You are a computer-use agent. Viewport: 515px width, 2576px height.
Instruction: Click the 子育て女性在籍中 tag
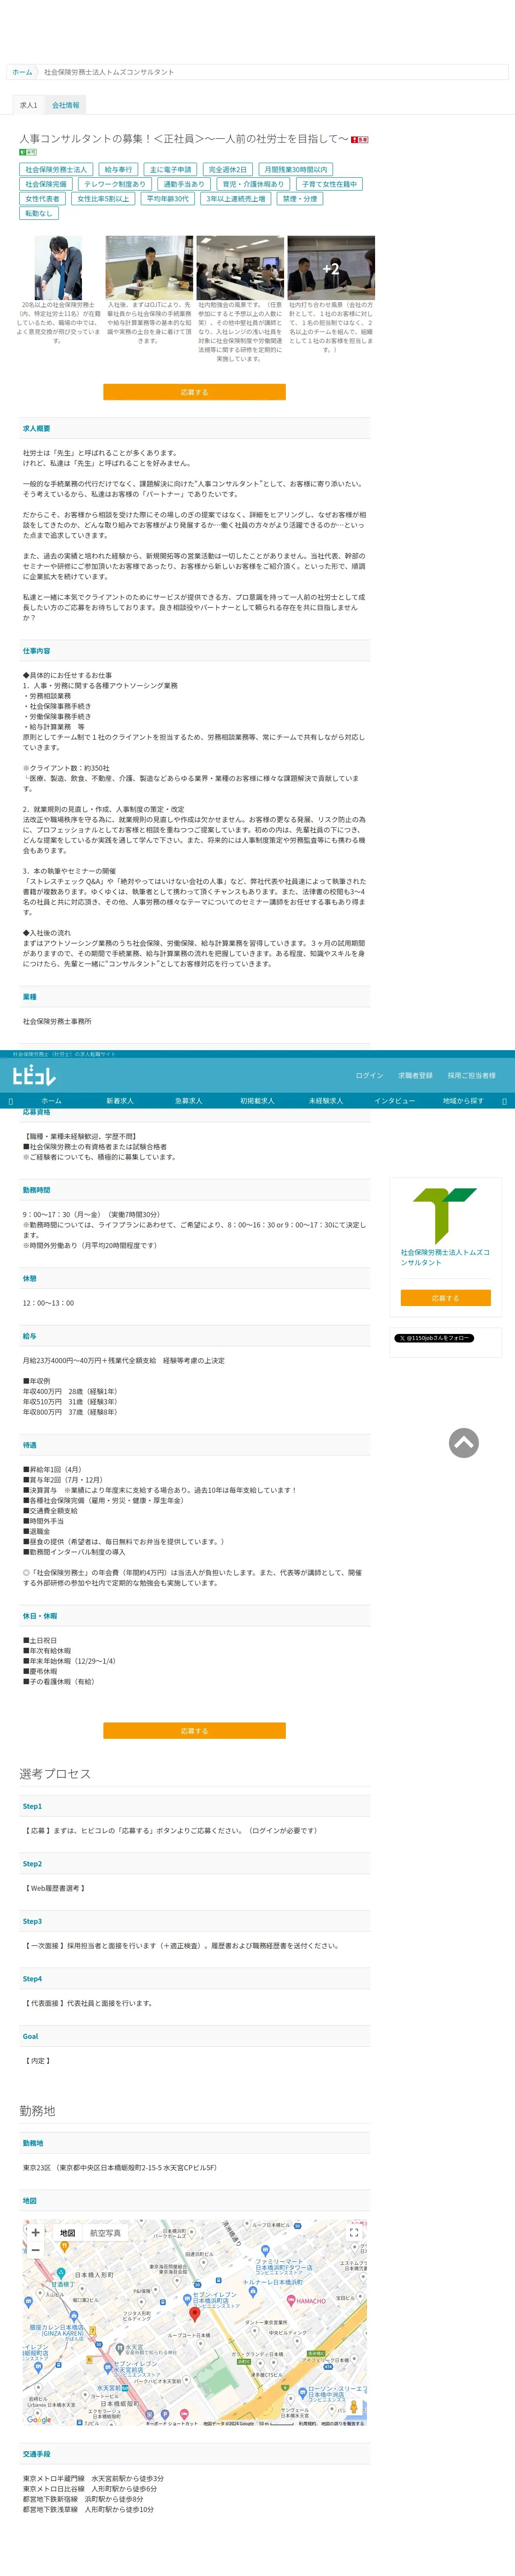329,184
